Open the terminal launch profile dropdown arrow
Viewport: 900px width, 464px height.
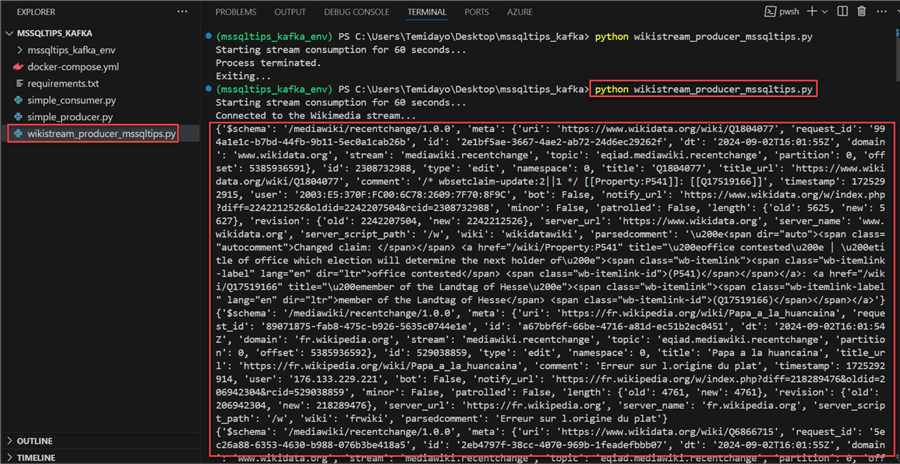[825, 11]
